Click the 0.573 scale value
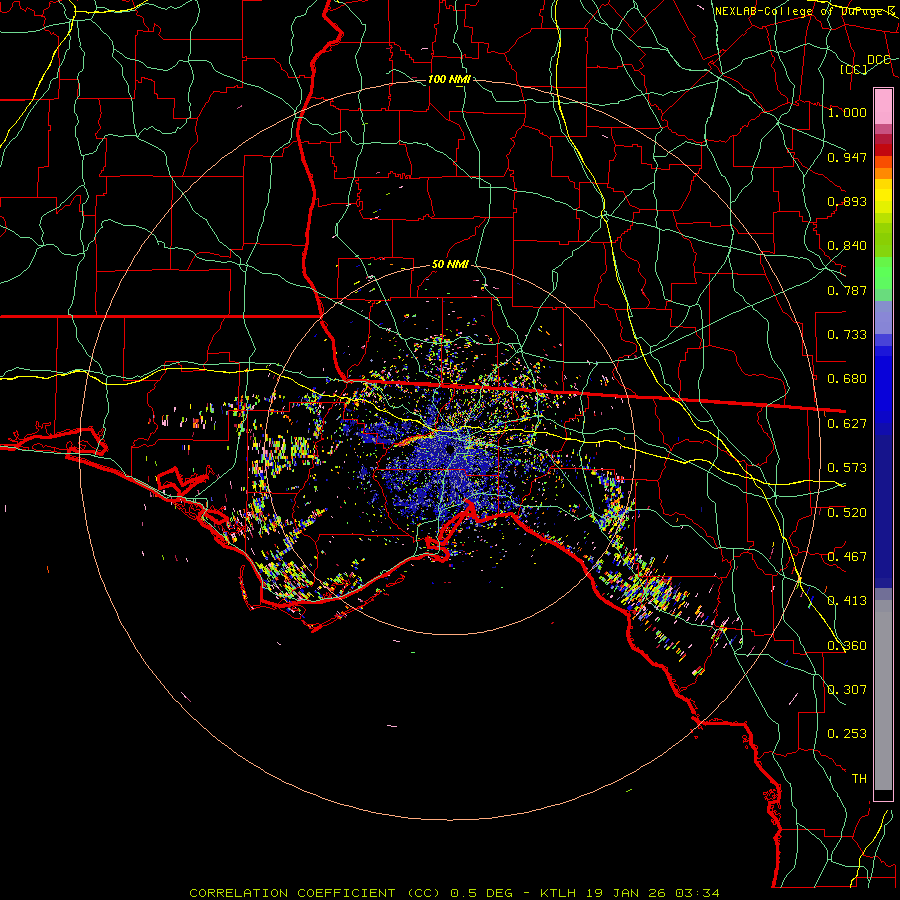Viewport: 900px width, 900px height. tap(847, 468)
